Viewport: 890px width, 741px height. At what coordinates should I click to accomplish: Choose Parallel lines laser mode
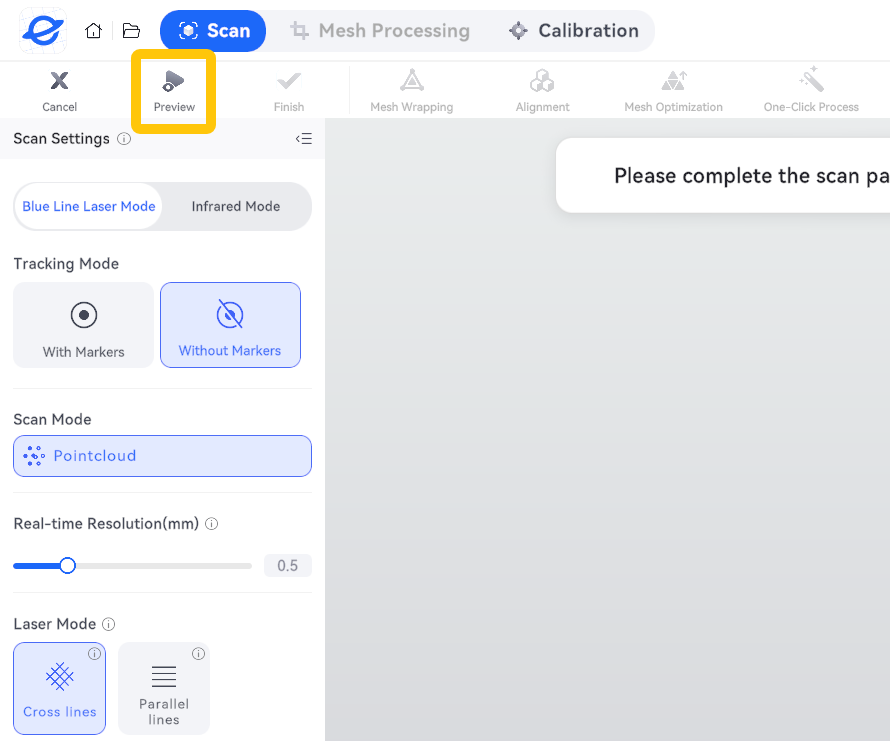point(164,688)
